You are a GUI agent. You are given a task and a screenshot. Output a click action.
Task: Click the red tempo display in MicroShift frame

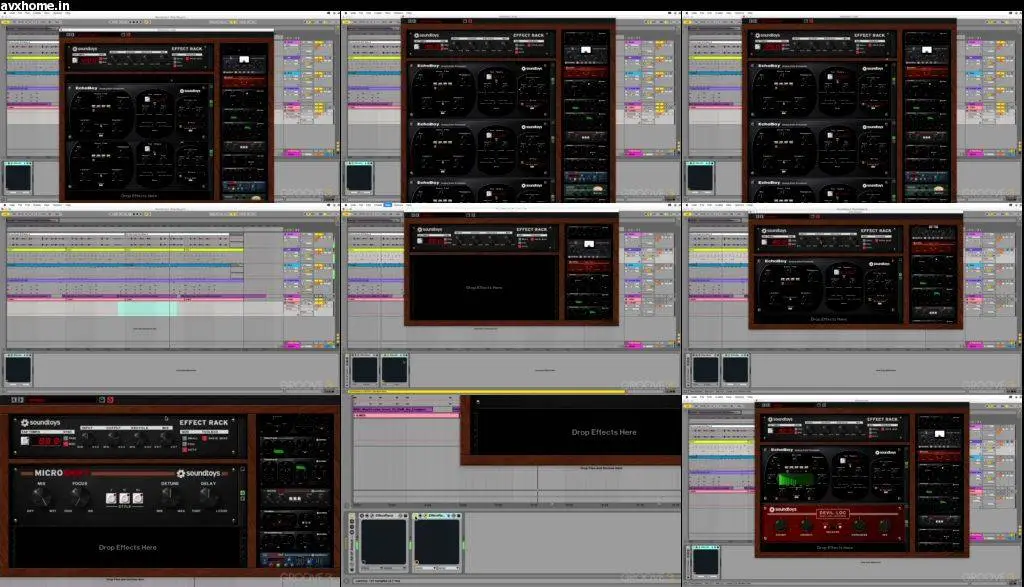pos(47,441)
